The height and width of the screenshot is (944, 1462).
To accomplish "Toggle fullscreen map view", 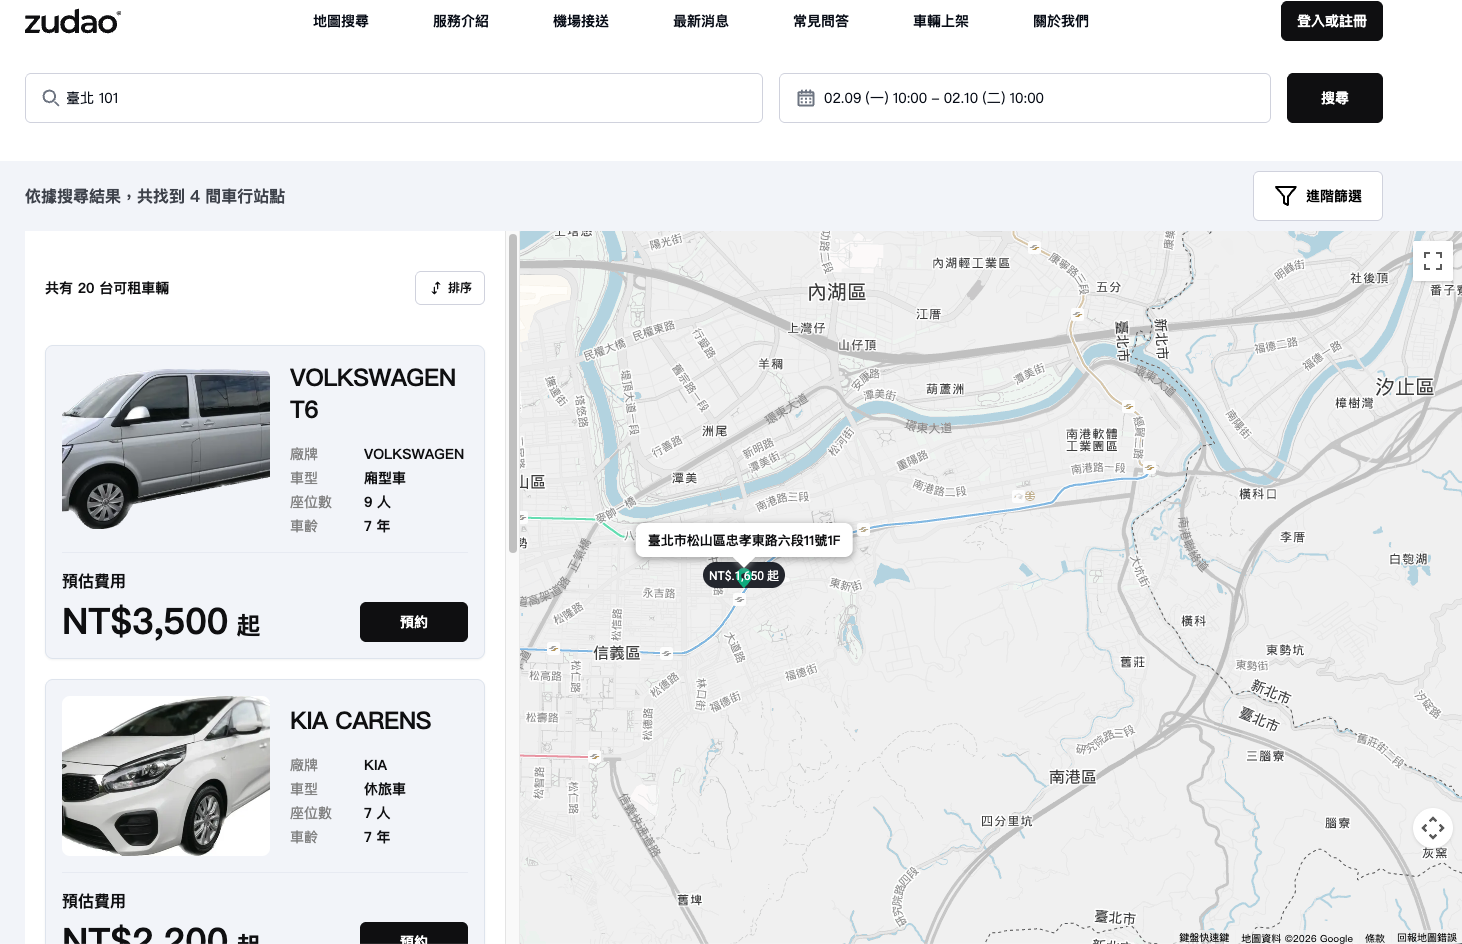I will coord(1433,261).
